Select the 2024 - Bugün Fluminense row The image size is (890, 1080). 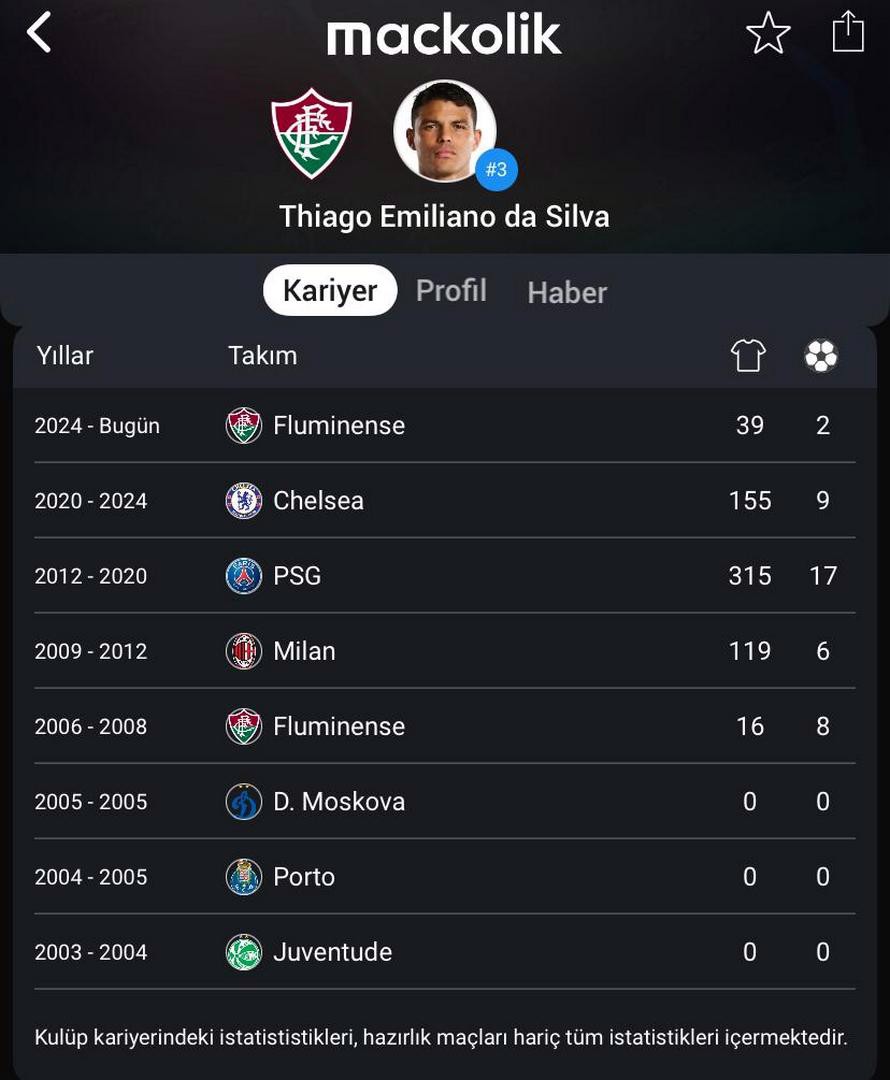coord(445,425)
